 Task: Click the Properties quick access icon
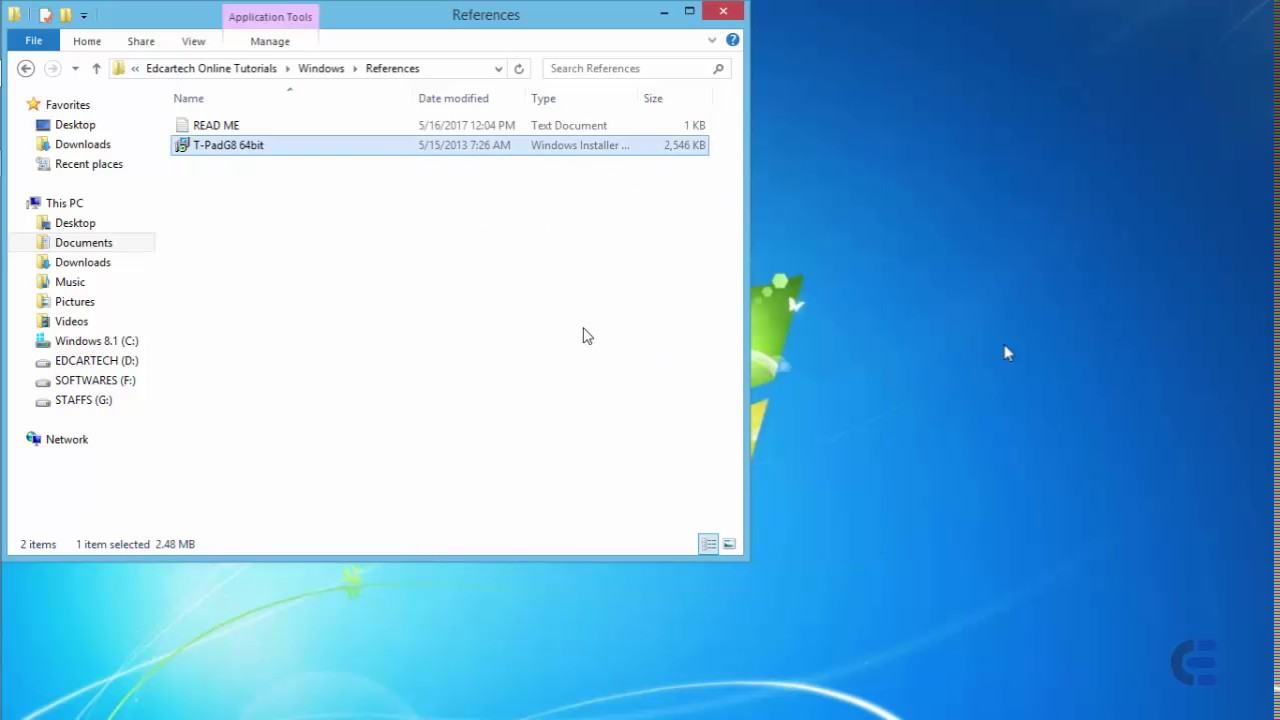[x=45, y=15]
